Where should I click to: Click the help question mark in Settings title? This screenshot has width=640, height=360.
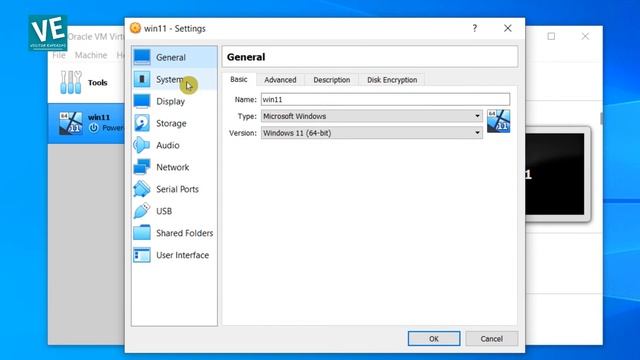point(475,28)
